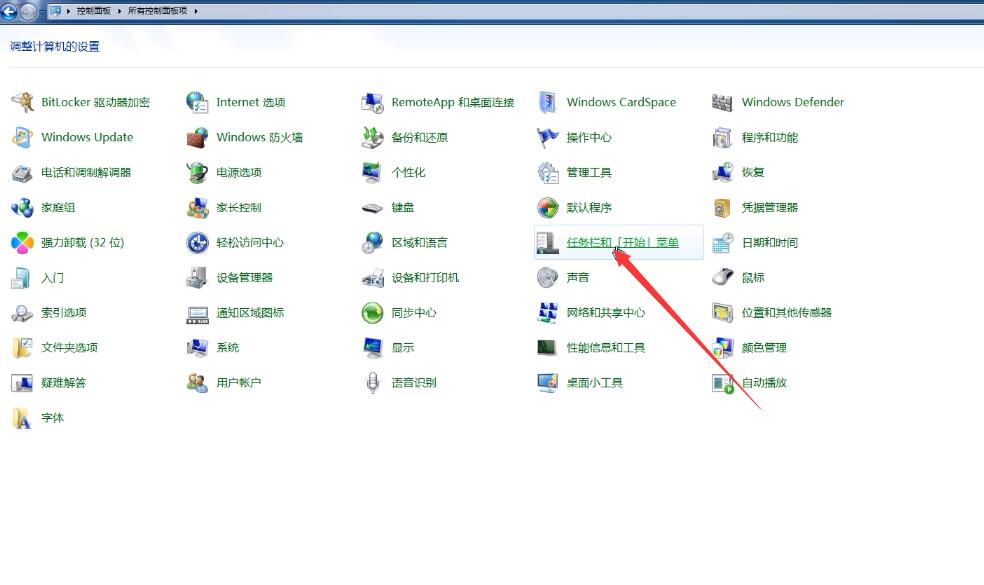Expand arrow after 所有控制面板项 breadcrumb
This screenshot has width=984, height=585.
coord(196,11)
